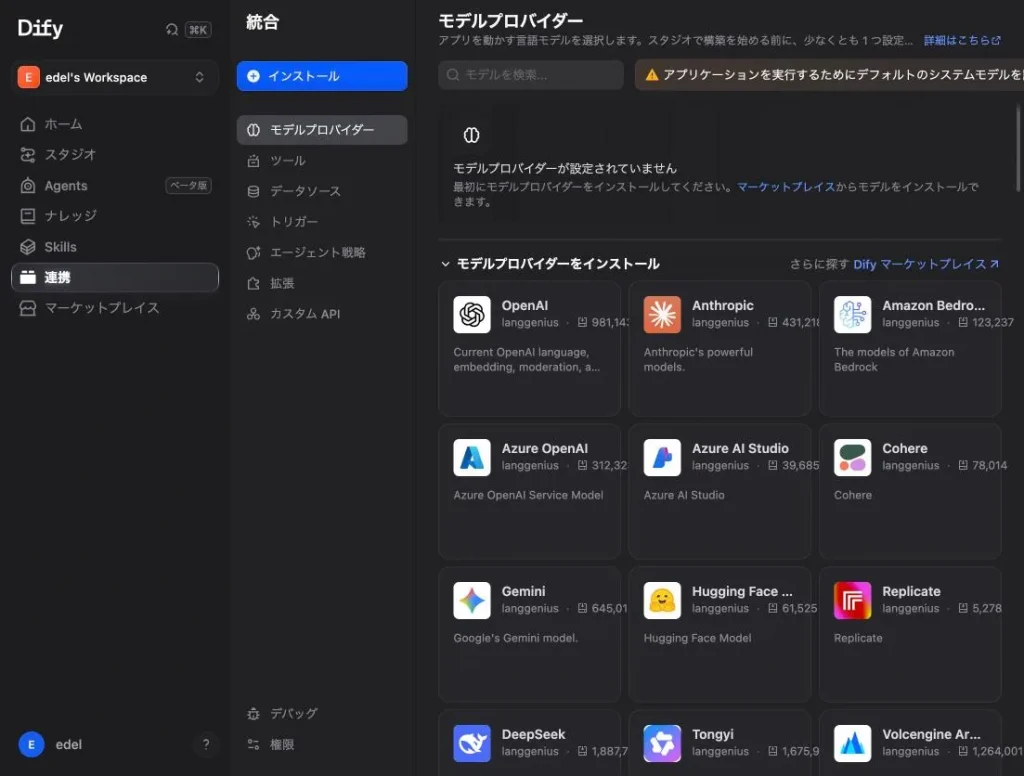This screenshot has height=776, width=1024.
Task: Open マーケットプレイス in the left sidebar
Action: tap(115, 308)
